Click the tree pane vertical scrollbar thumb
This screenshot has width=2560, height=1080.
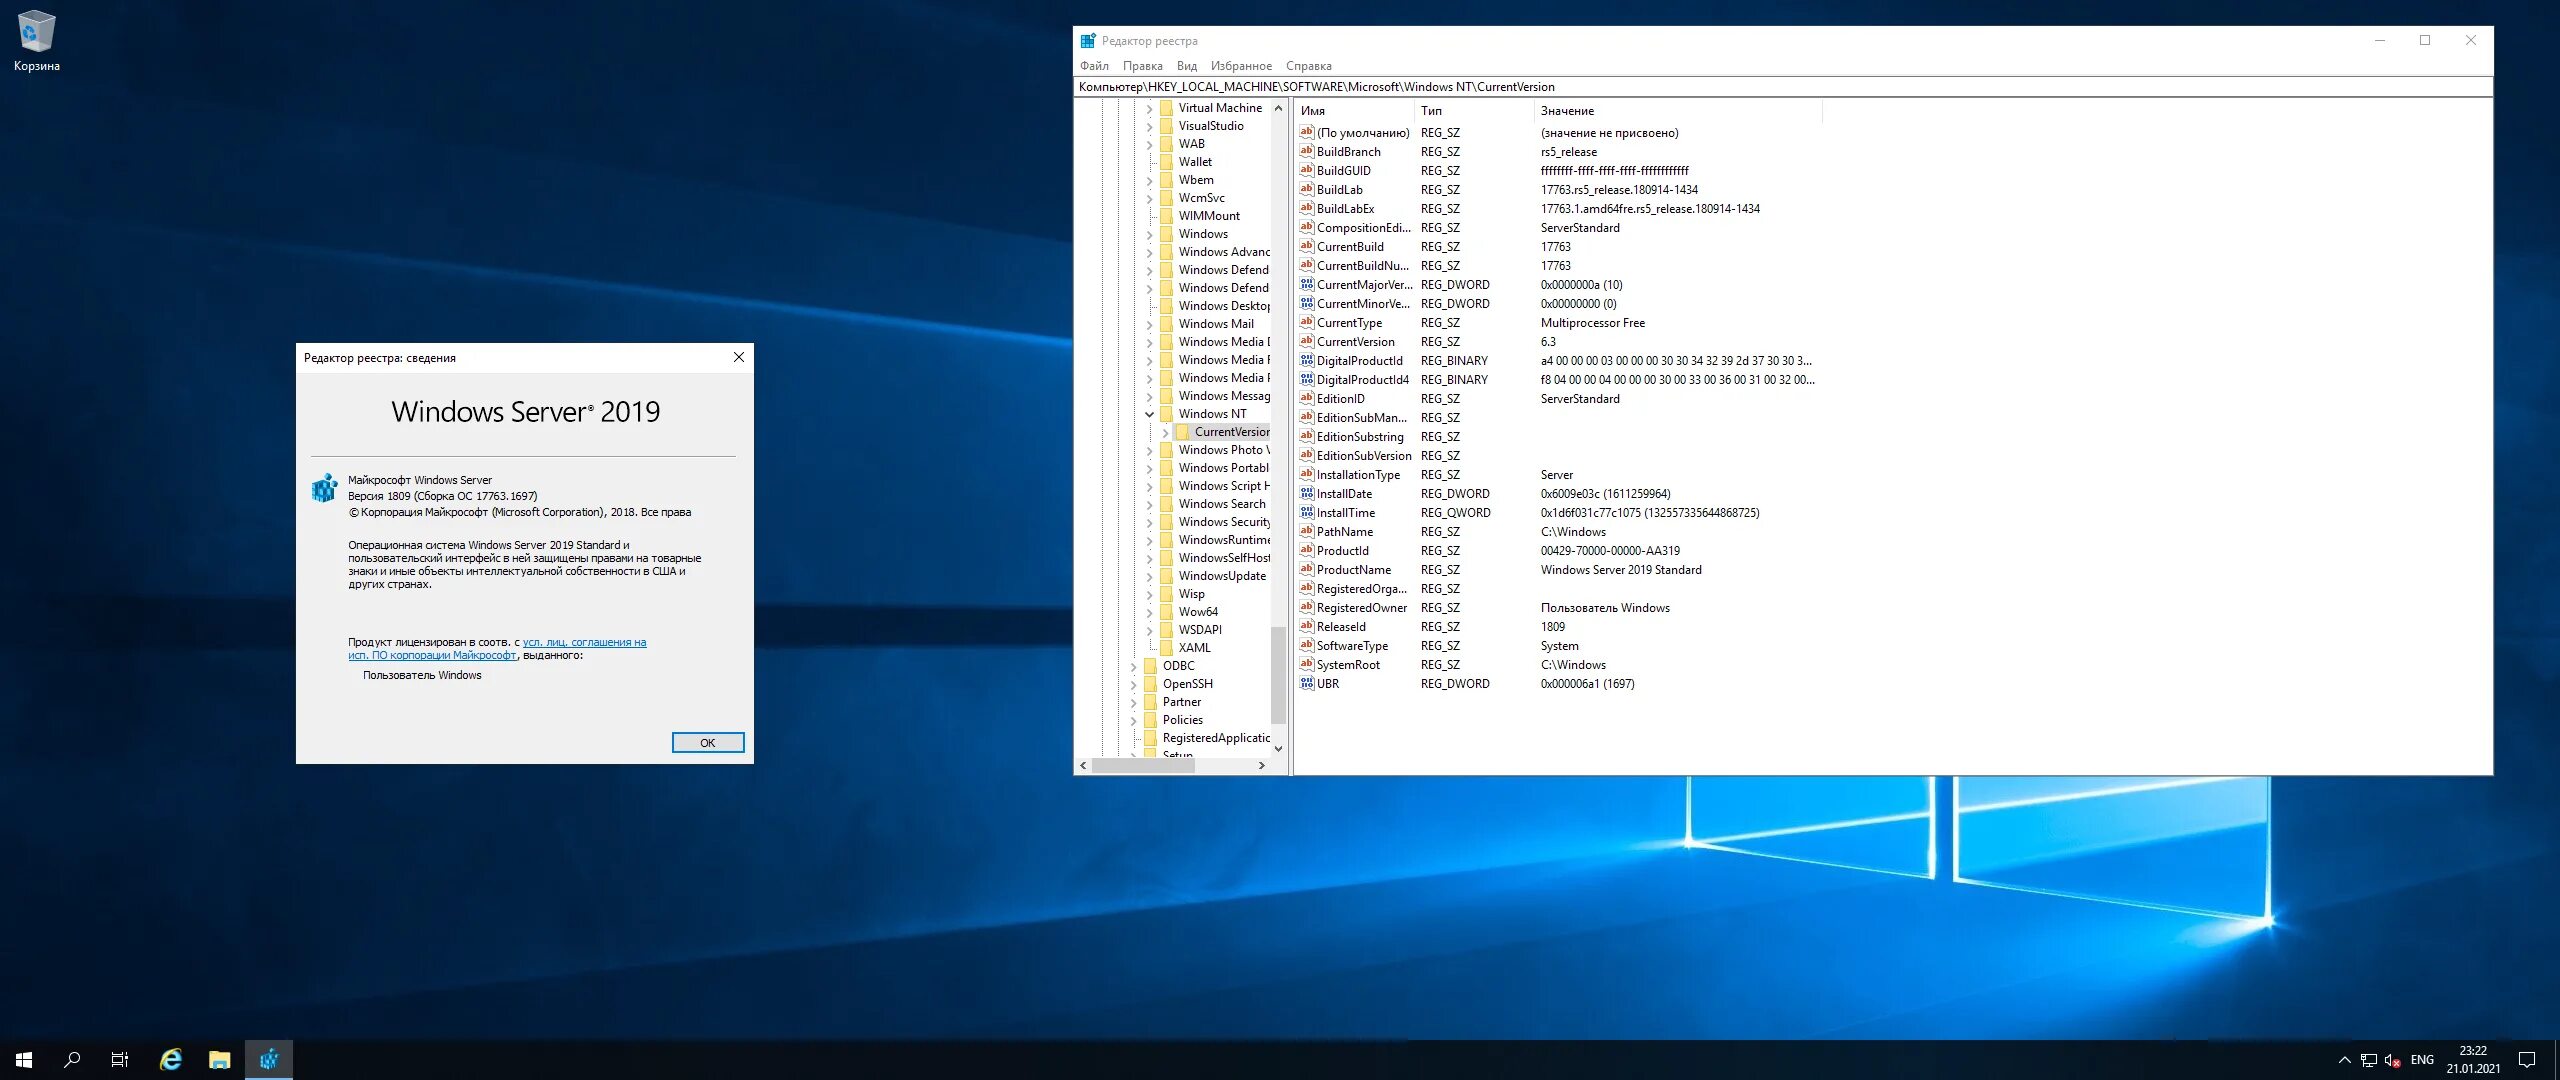pos(1278,674)
